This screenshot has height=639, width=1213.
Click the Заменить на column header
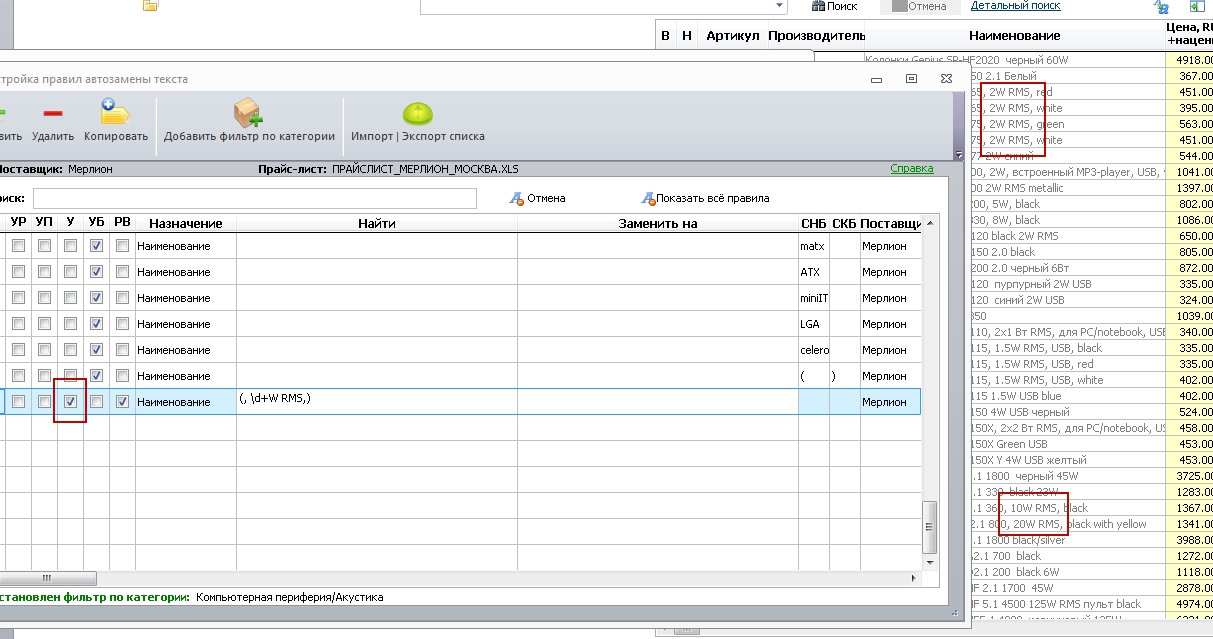(657, 223)
